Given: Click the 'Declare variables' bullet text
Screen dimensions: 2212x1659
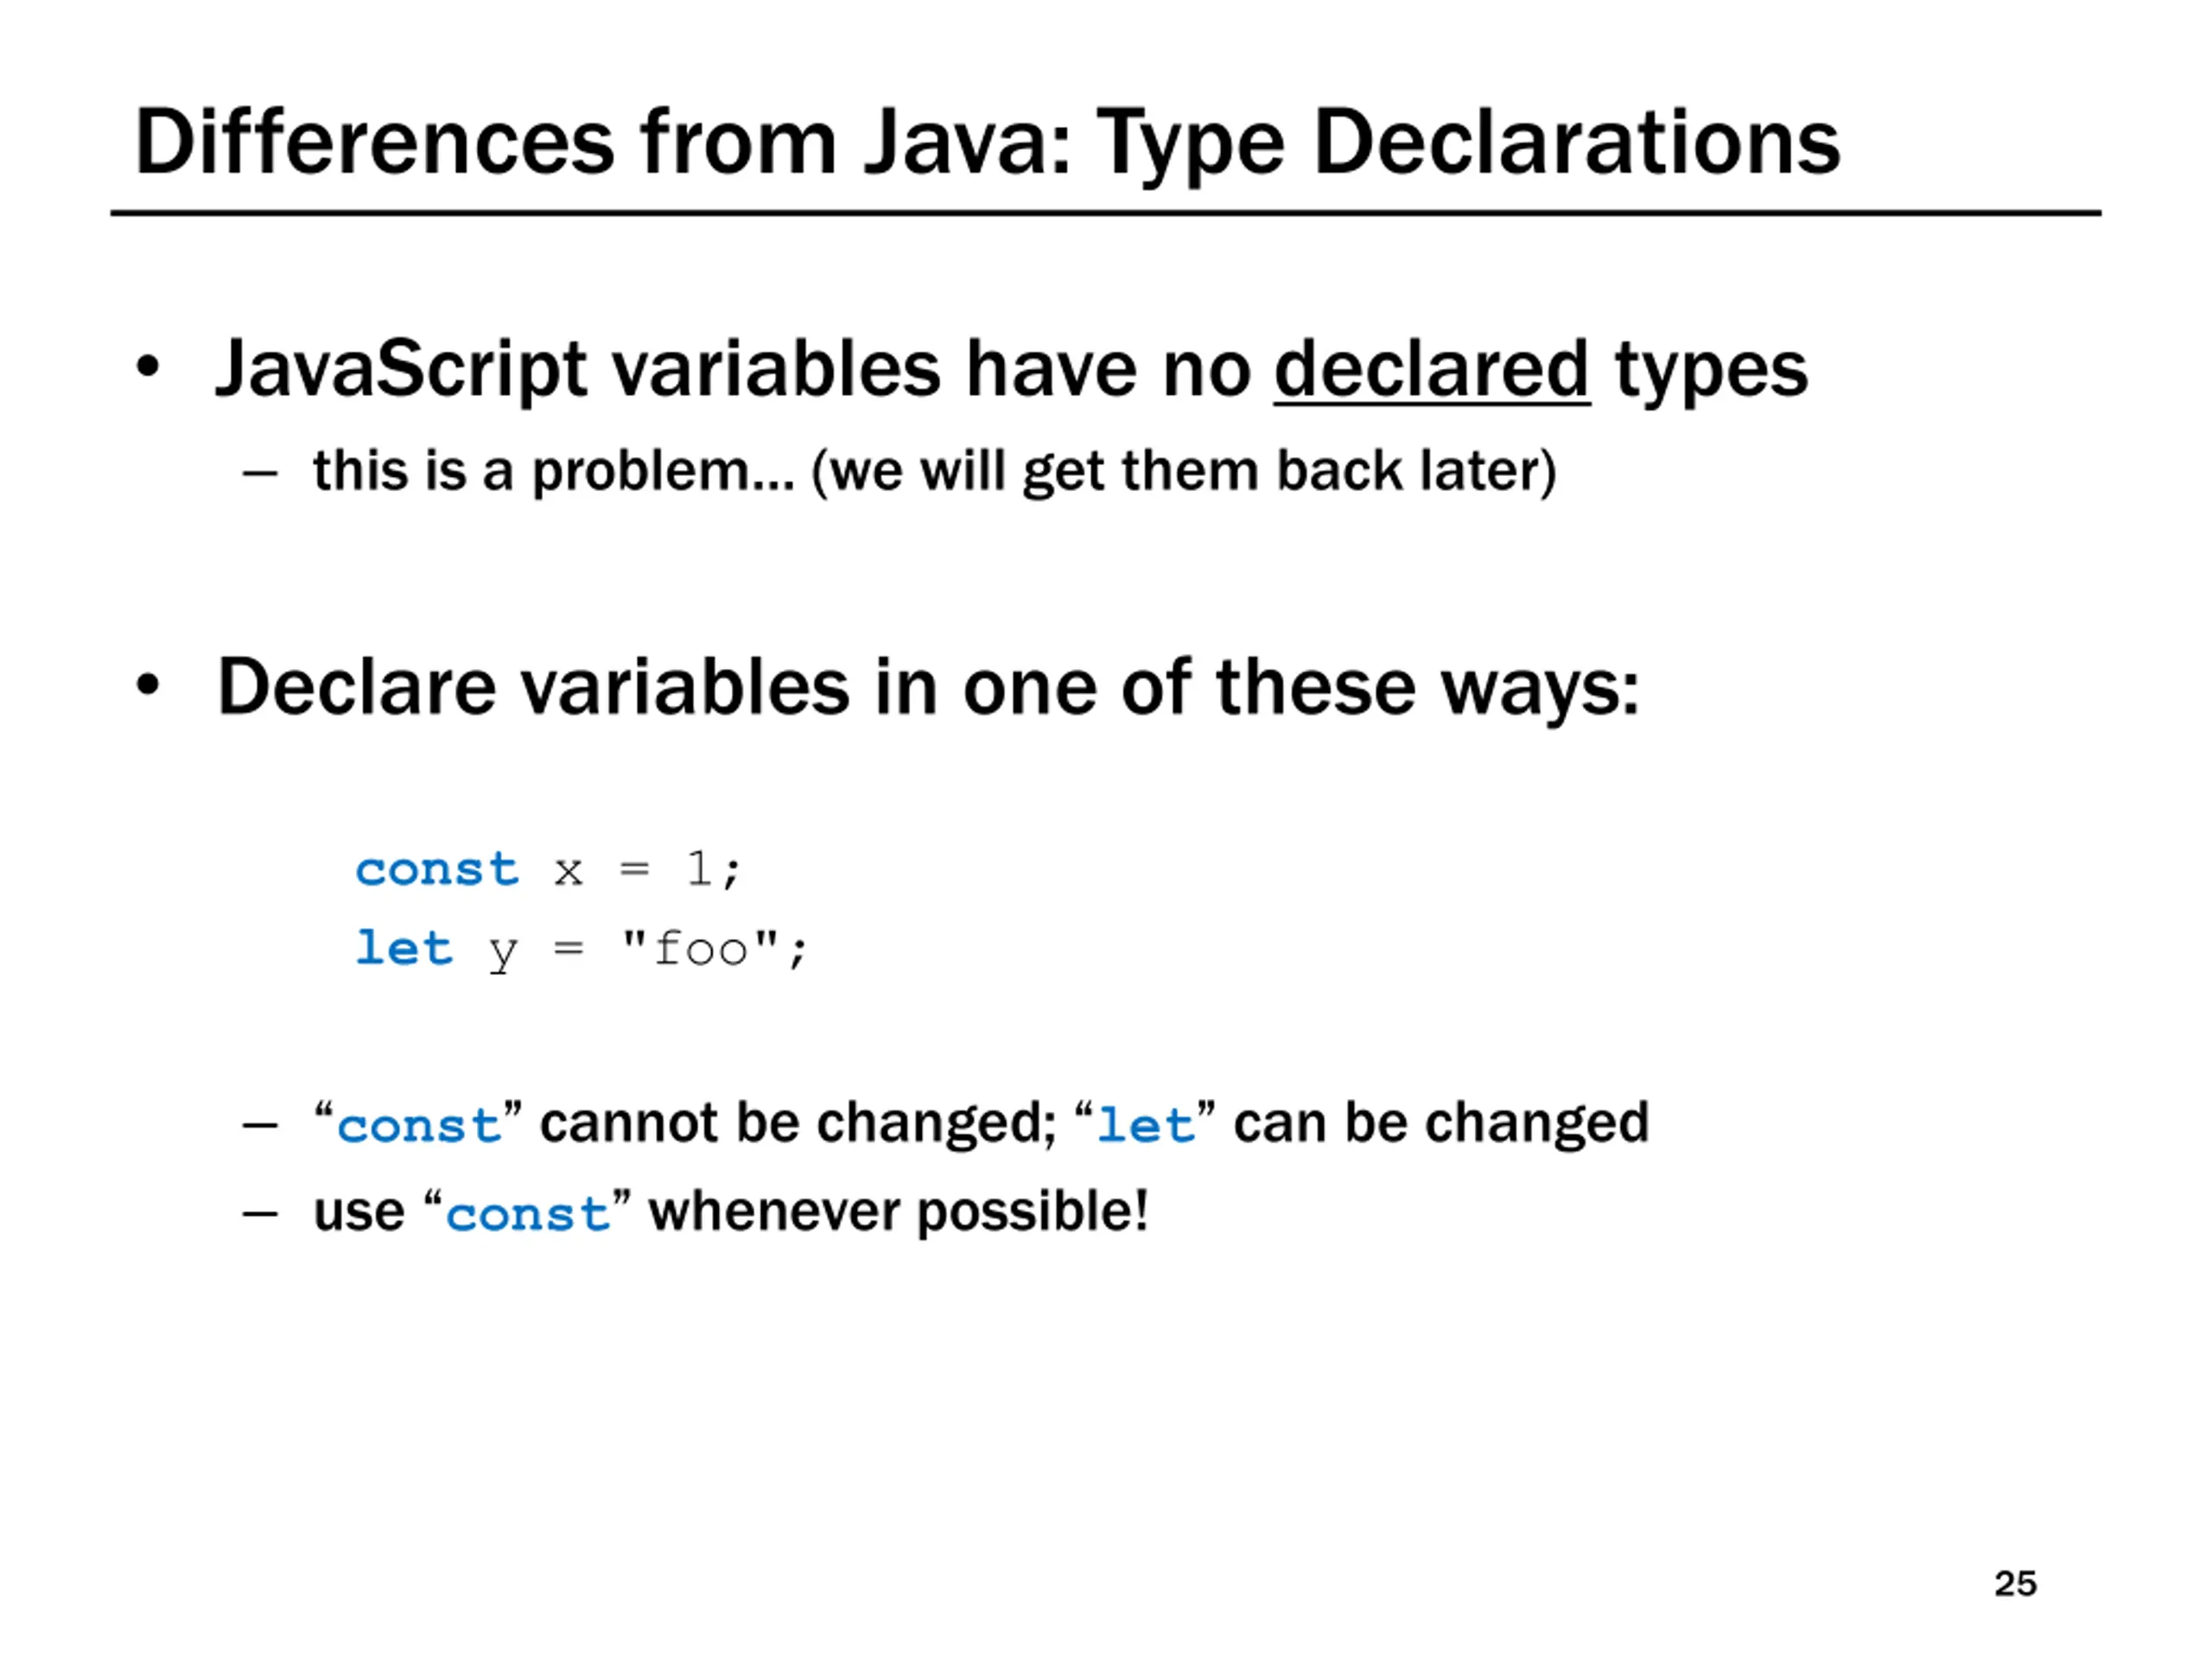Looking at the screenshot, I should [928, 688].
